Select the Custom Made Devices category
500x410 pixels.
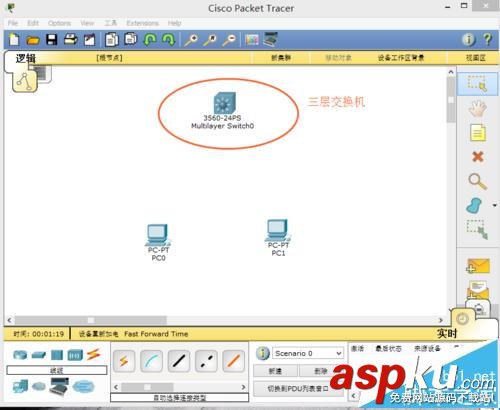coord(59,386)
